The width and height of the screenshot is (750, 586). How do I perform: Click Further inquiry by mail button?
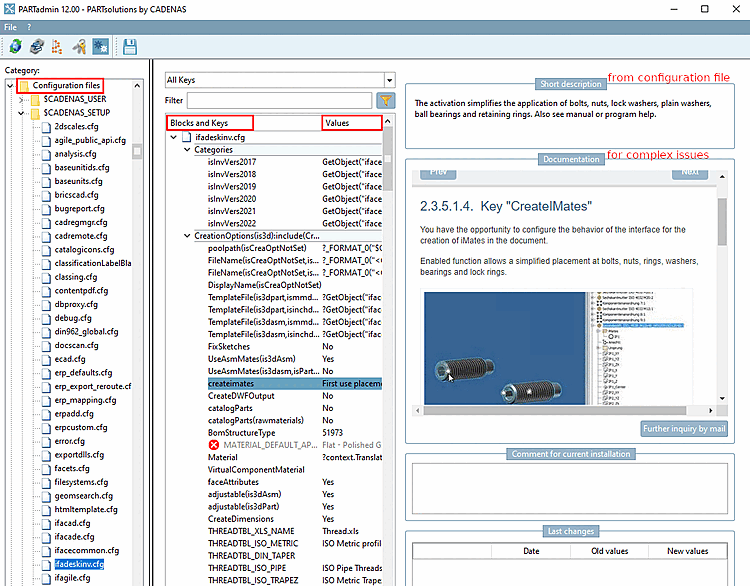point(684,429)
